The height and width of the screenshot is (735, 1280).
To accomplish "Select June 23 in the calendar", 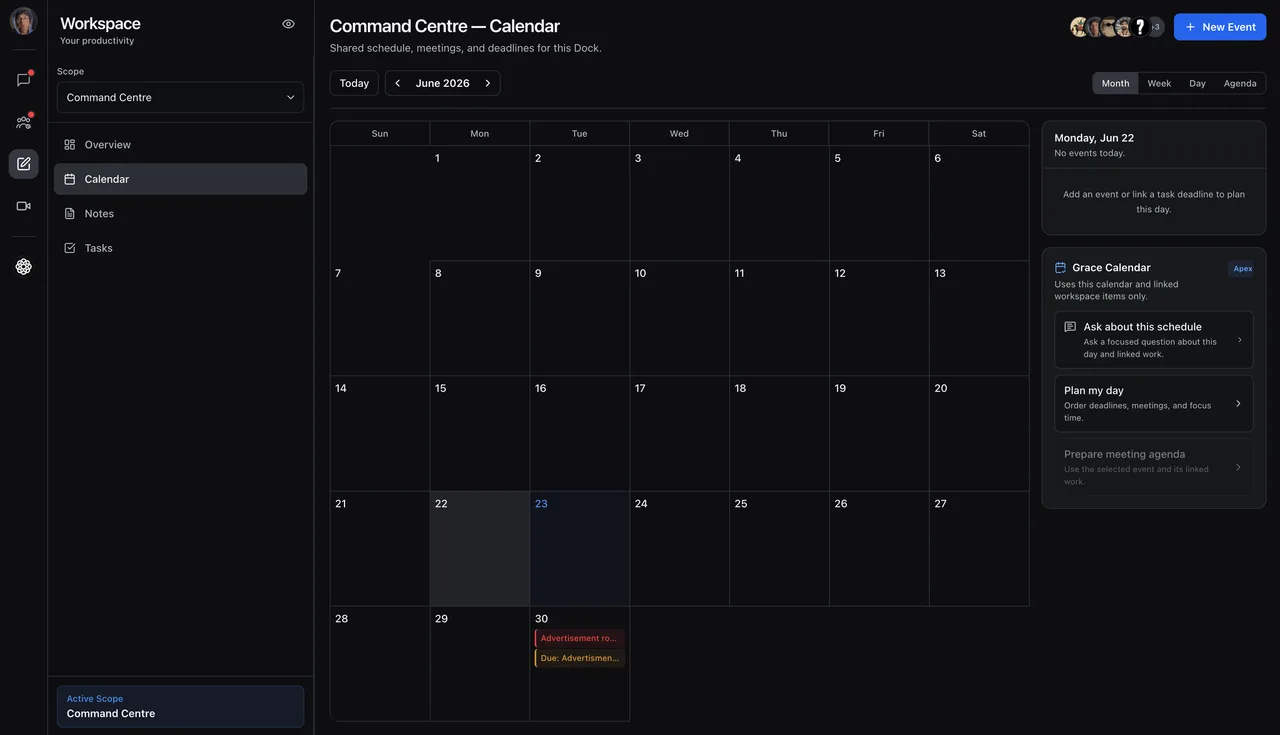I will (x=580, y=548).
